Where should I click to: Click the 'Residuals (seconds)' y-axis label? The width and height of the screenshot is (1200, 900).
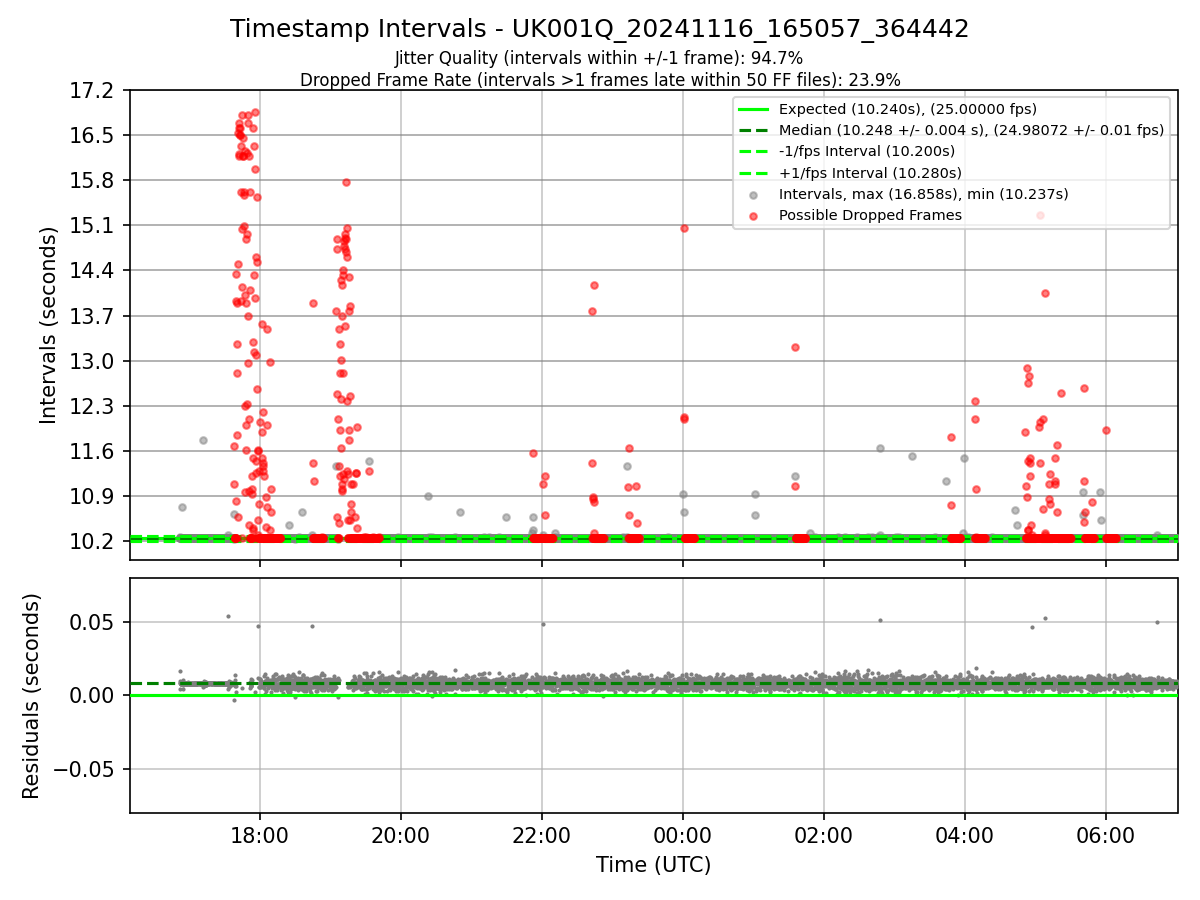[31, 696]
